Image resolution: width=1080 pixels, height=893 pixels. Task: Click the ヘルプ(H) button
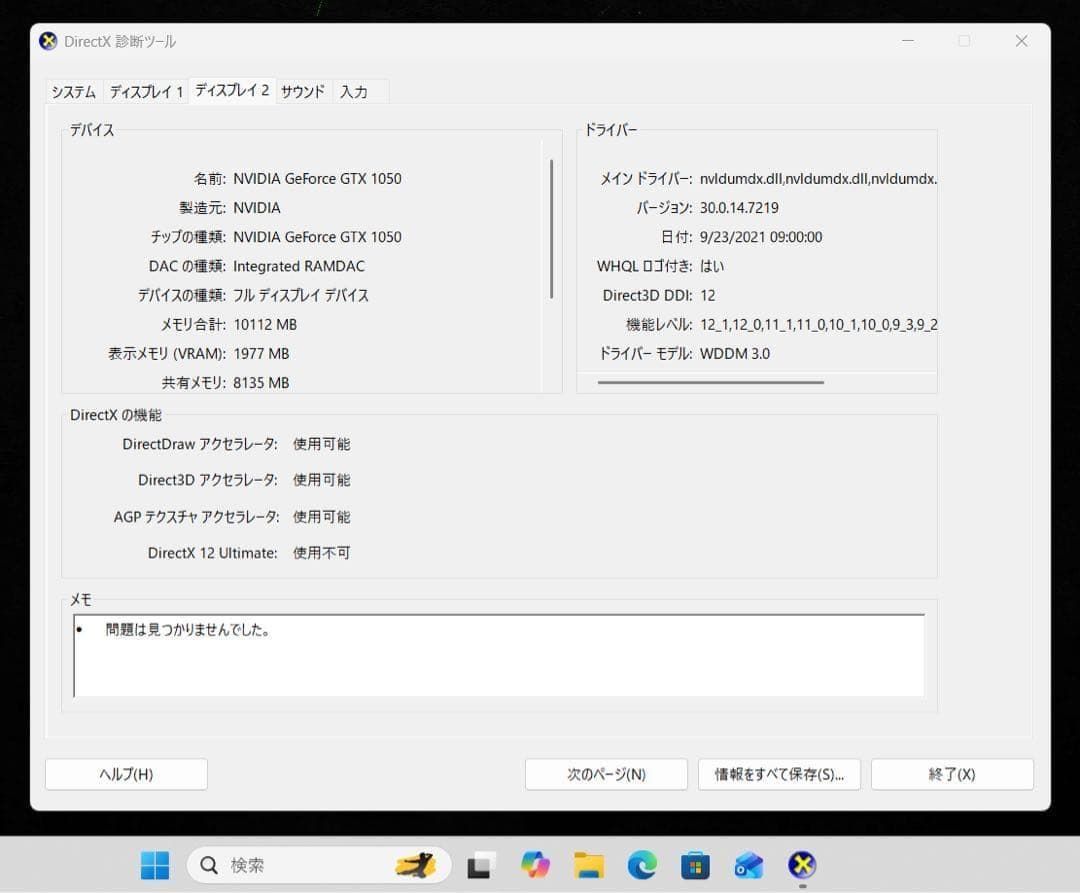126,774
